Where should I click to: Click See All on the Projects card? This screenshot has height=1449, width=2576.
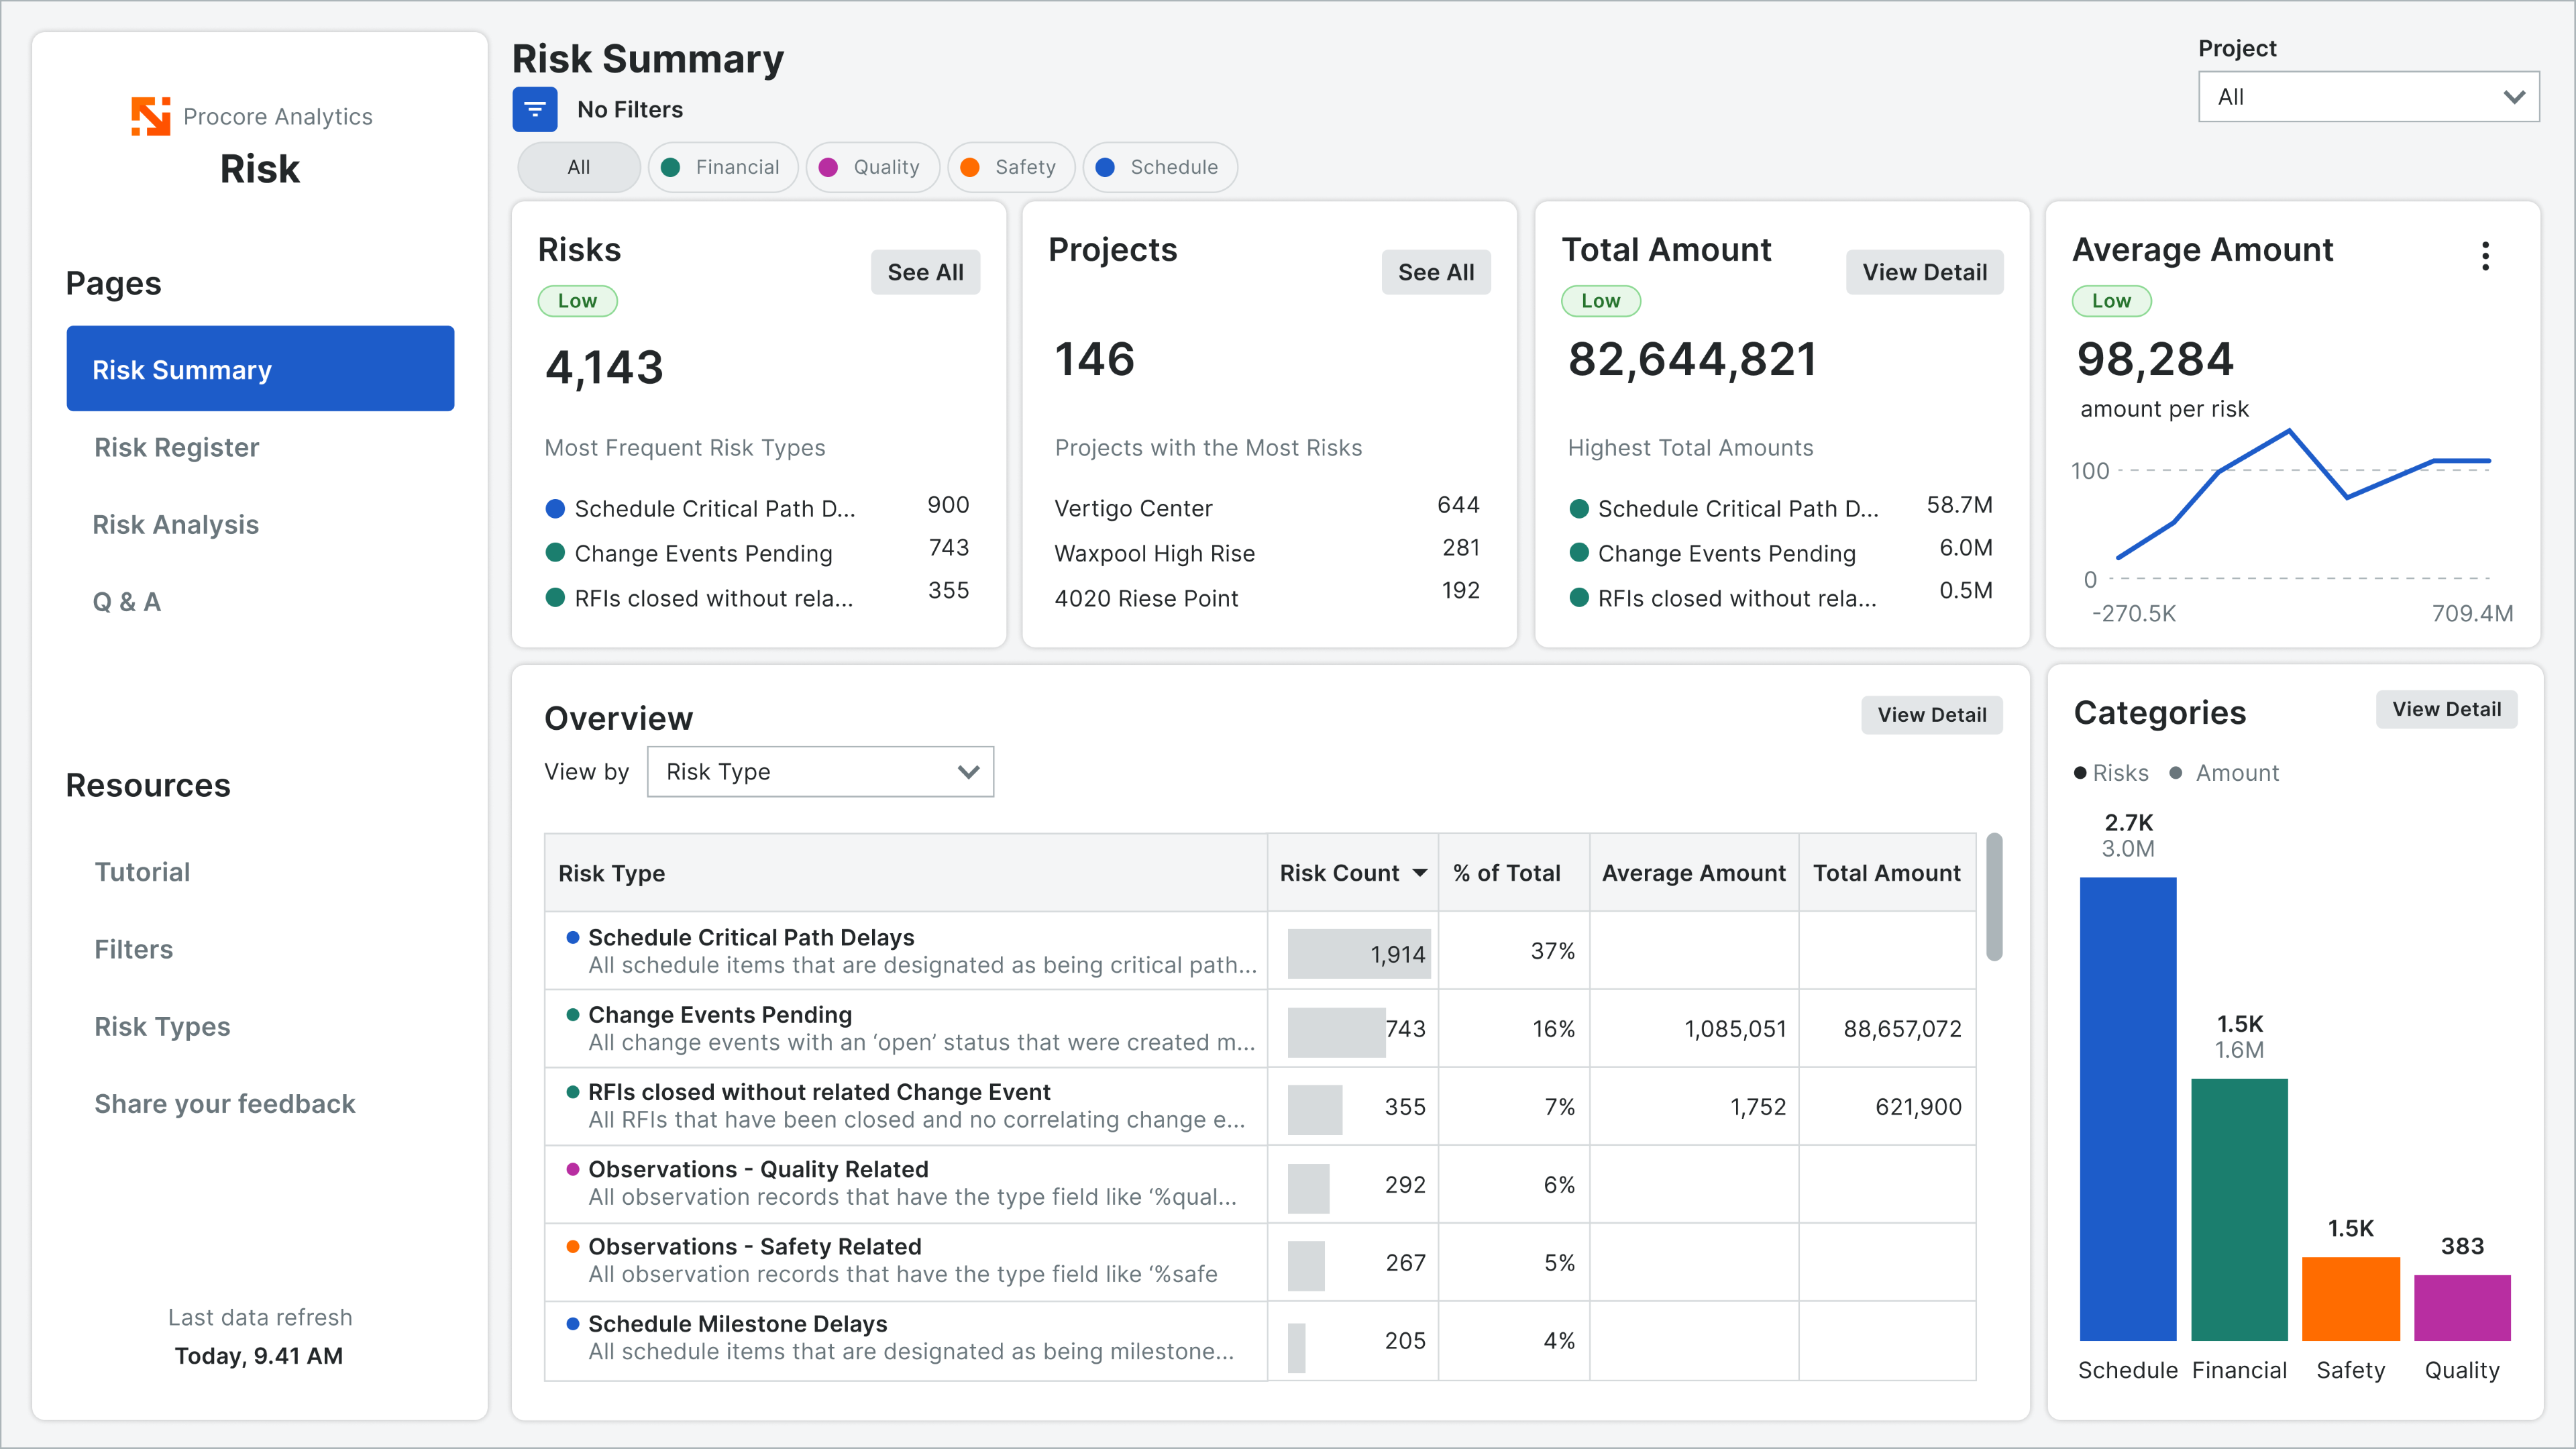pos(1436,272)
